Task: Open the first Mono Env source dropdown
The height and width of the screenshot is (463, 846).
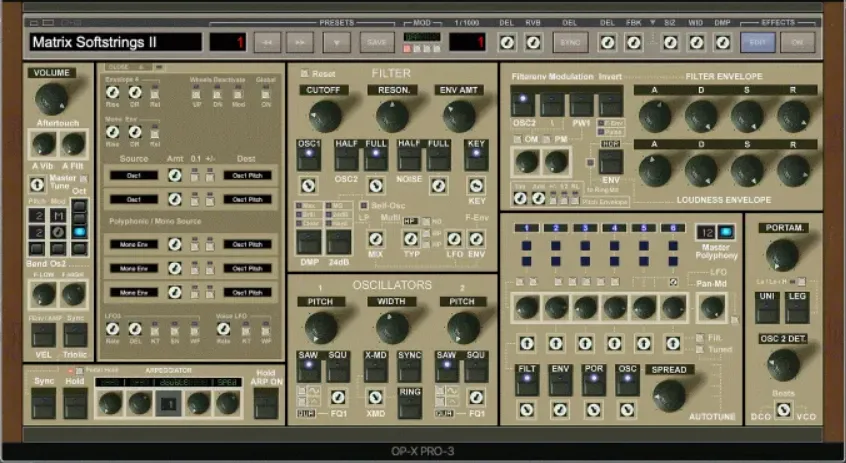Action: [134, 244]
